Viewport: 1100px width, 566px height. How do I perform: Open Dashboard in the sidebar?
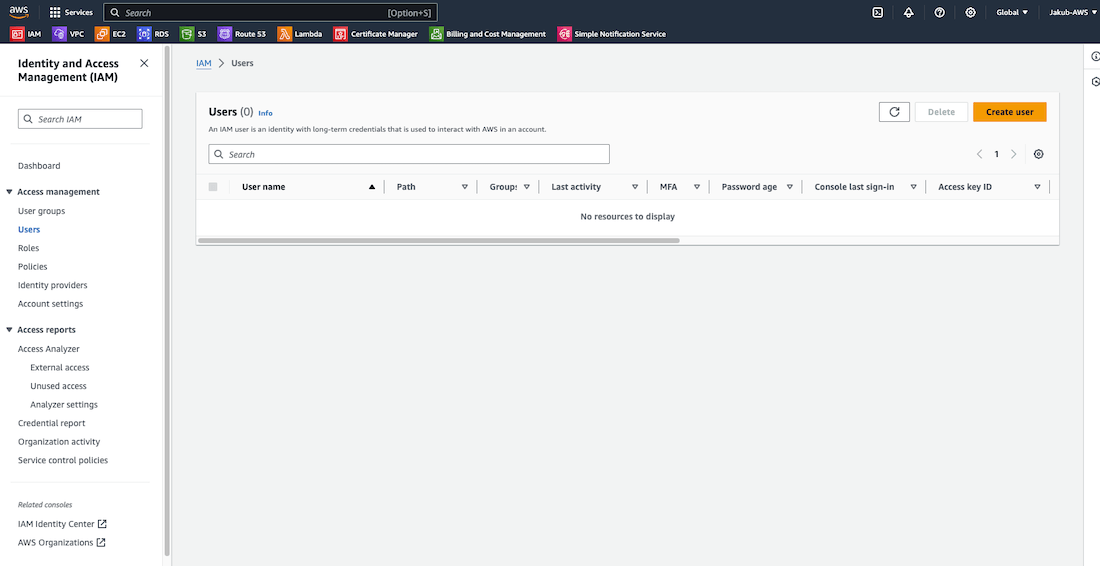39,166
